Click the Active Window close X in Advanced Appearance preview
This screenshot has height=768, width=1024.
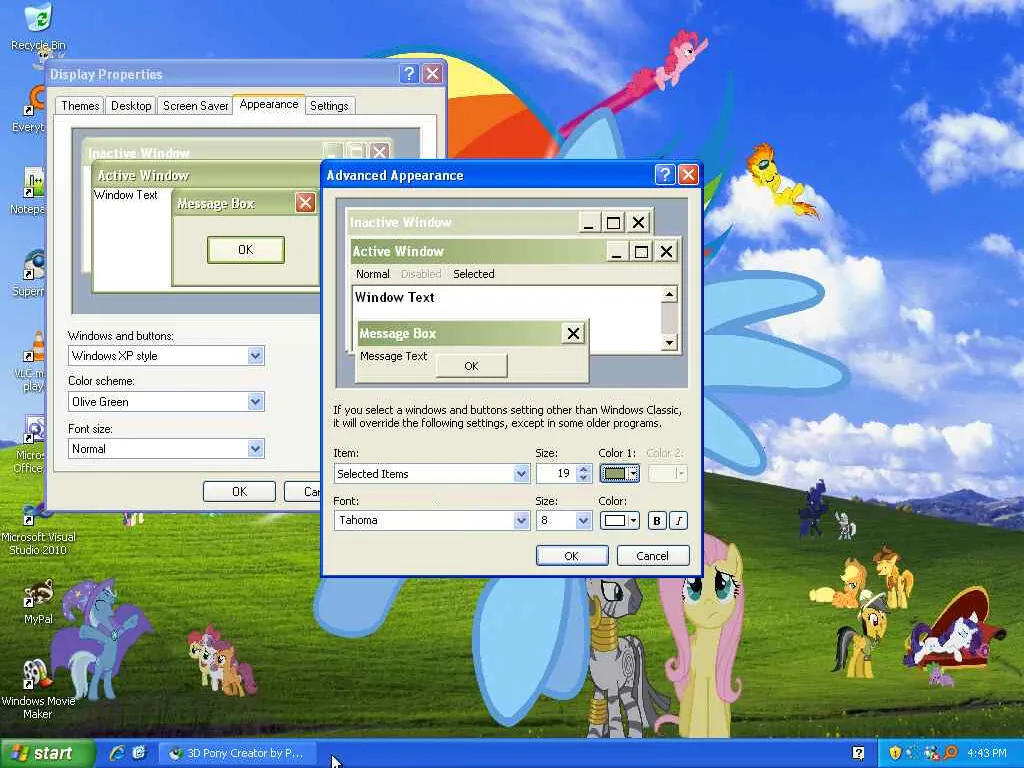[666, 251]
